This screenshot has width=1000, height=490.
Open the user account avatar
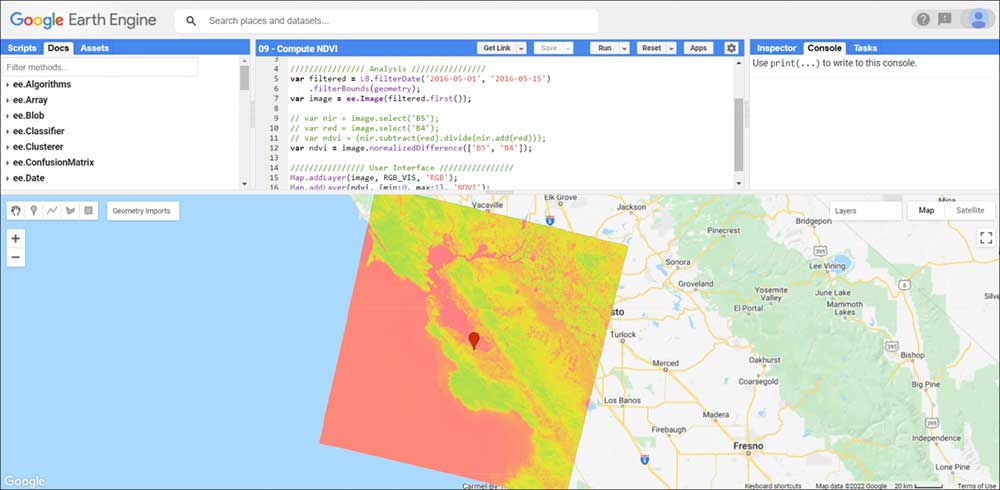[x=978, y=19]
